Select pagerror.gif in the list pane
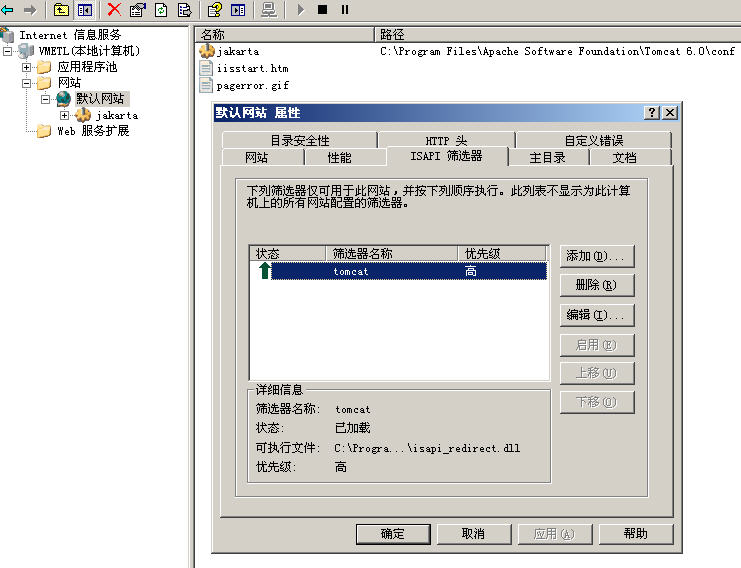 (253, 86)
